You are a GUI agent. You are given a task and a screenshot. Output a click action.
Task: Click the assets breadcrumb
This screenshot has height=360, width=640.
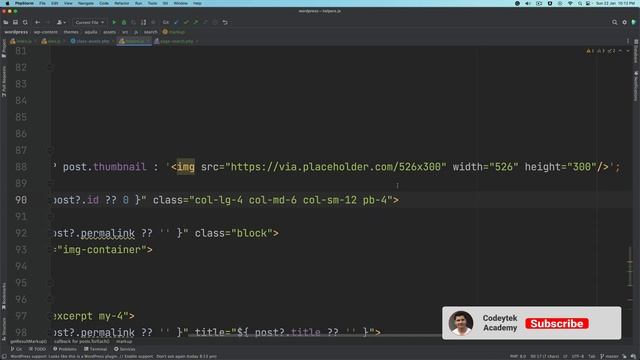(109, 32)
